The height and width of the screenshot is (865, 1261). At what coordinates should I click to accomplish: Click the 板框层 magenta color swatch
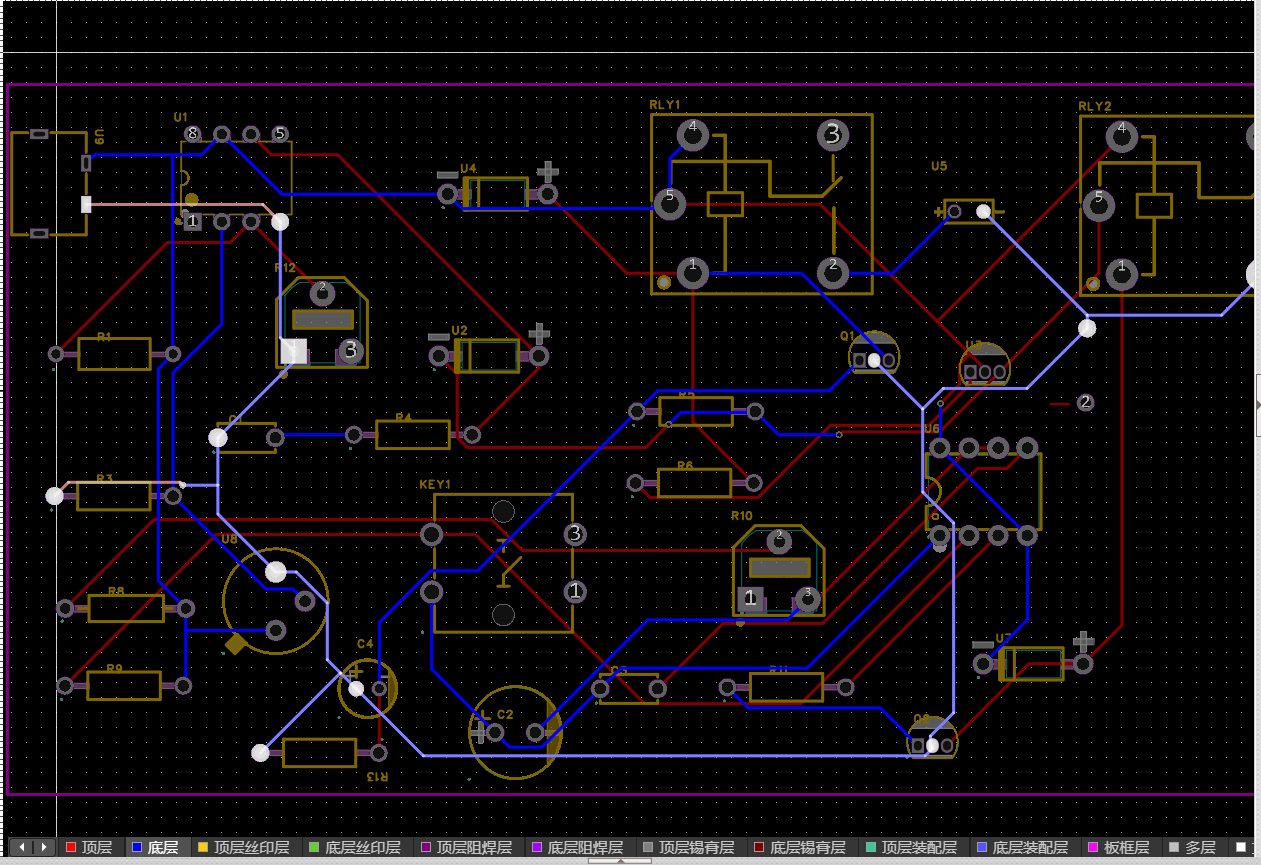coord(1092,848)
